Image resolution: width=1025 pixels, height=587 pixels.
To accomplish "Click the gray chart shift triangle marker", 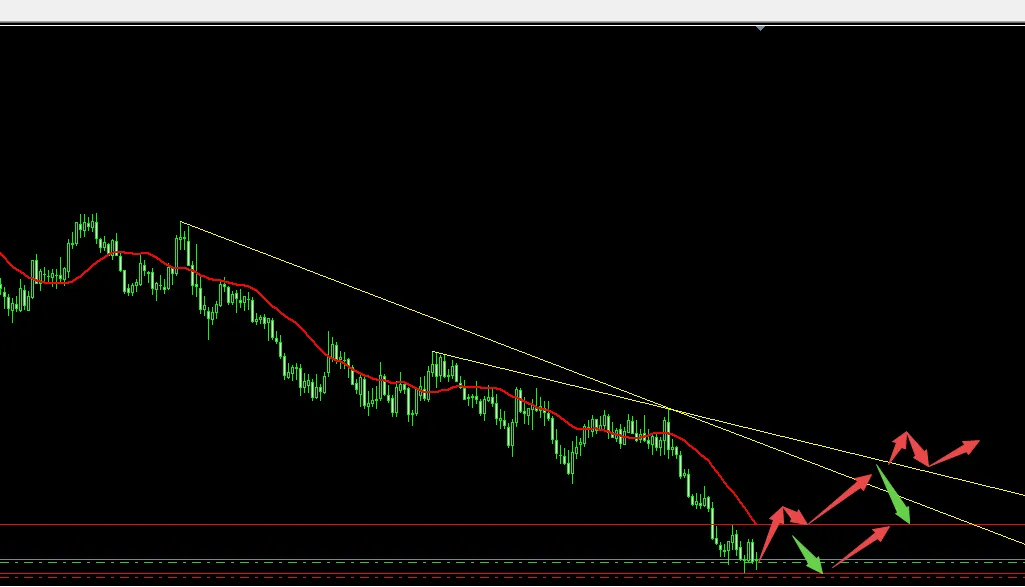I will pos(760,28).
